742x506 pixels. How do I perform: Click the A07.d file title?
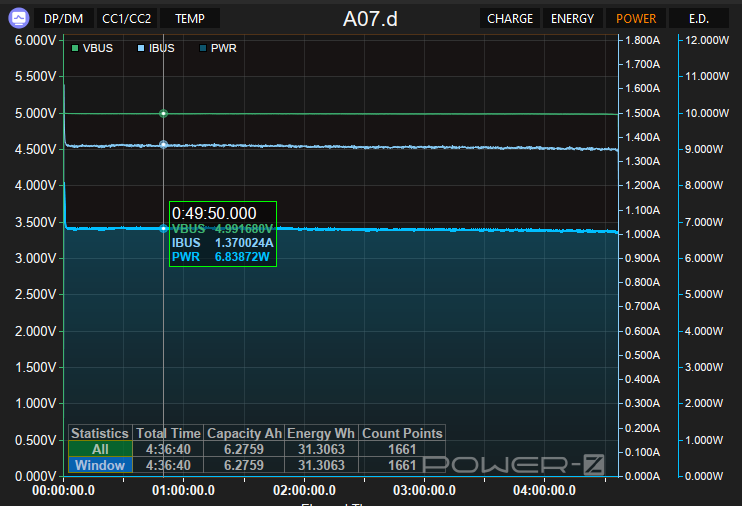point(370,18)
